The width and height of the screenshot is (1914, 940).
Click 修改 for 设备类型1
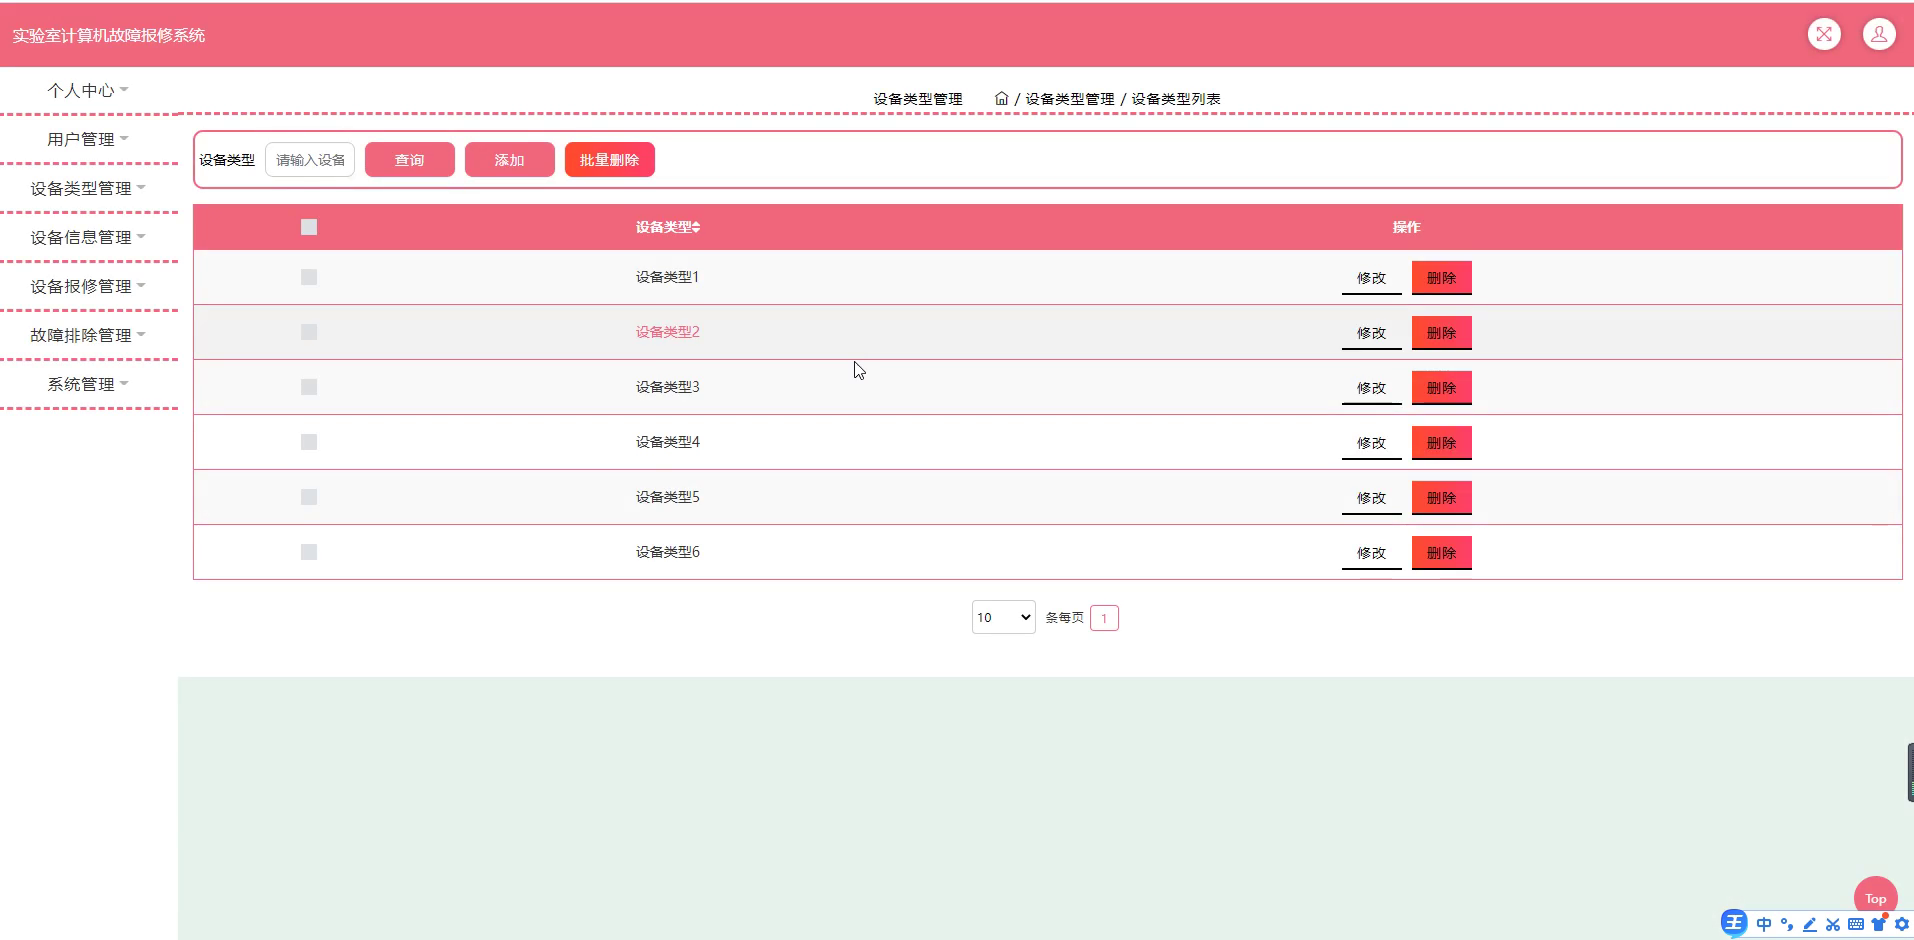tap(1372, 278)
